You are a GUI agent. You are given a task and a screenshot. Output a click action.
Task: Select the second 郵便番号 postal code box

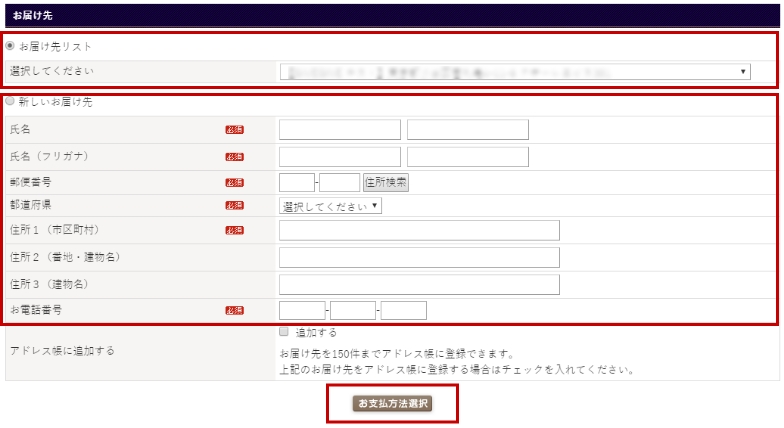coord(340,182)
